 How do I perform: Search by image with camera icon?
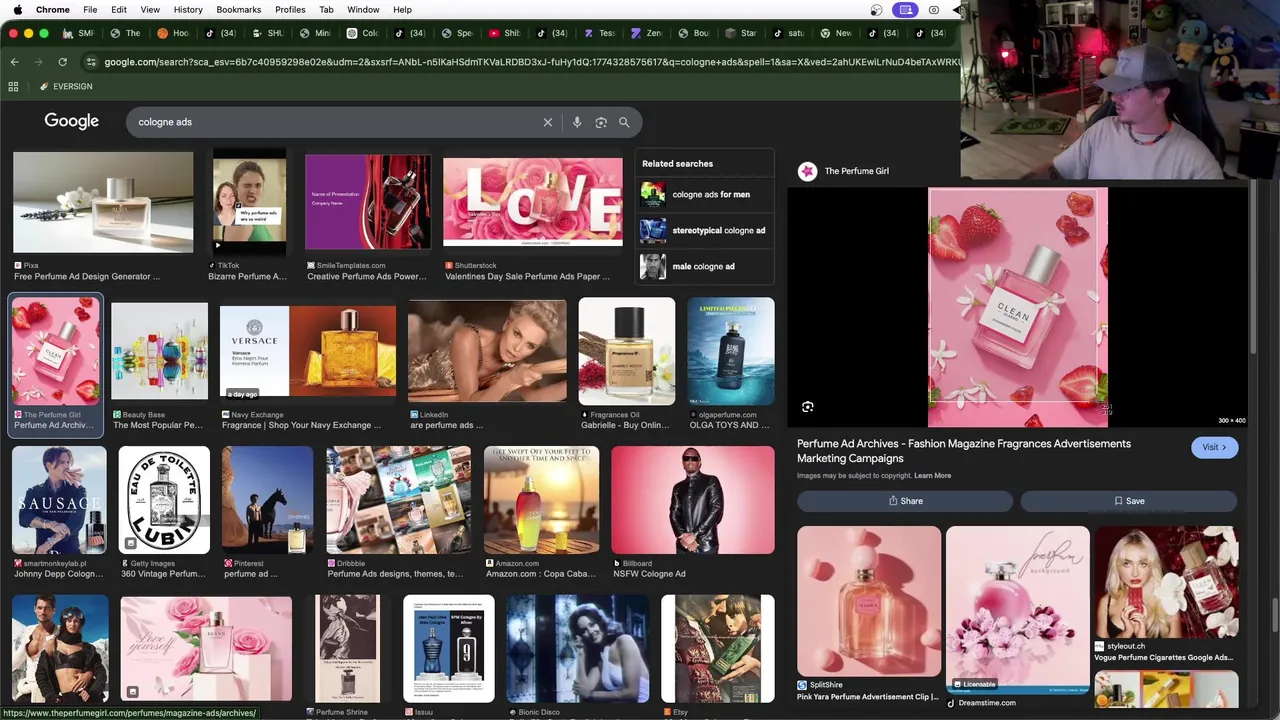point(601,122)
